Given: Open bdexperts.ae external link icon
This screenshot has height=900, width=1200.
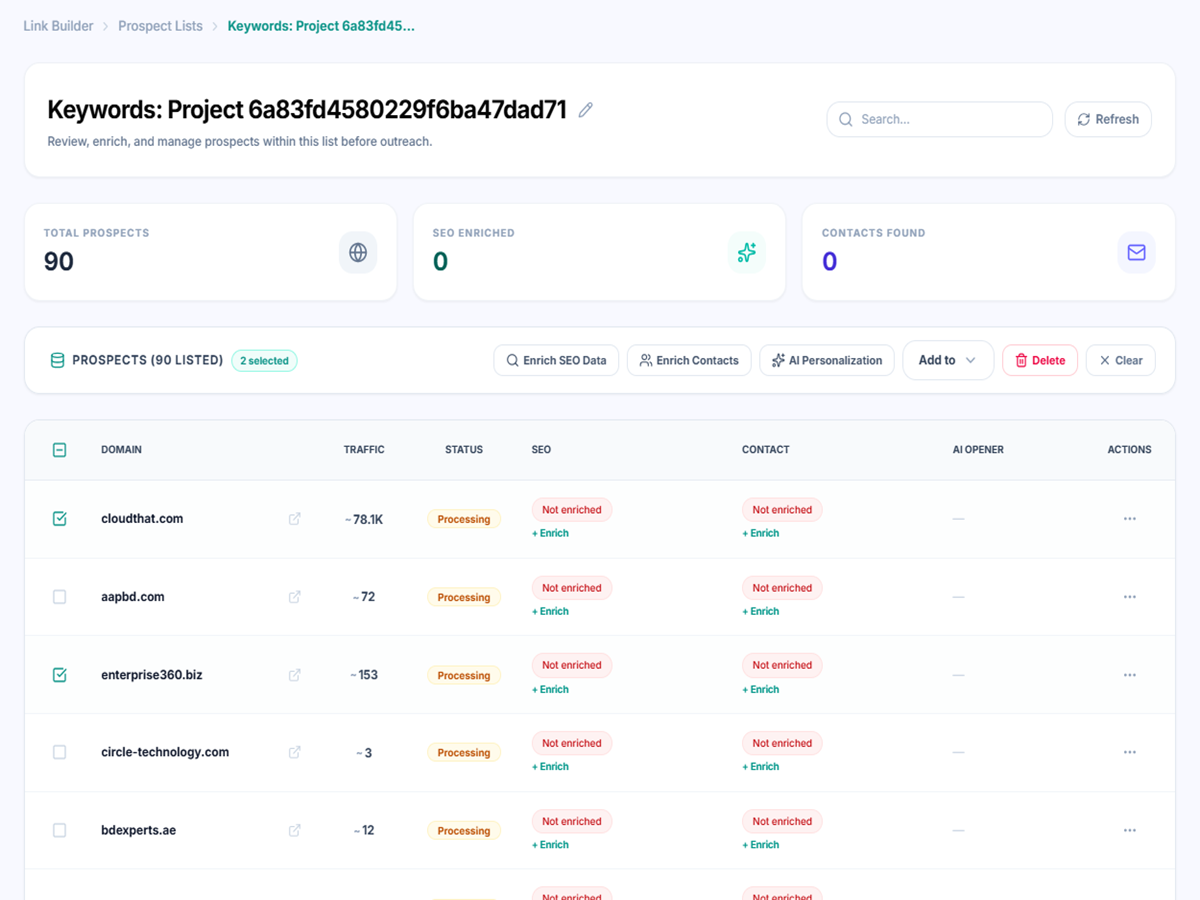Looking at the screenshot, I should click(x=295, y=830).
